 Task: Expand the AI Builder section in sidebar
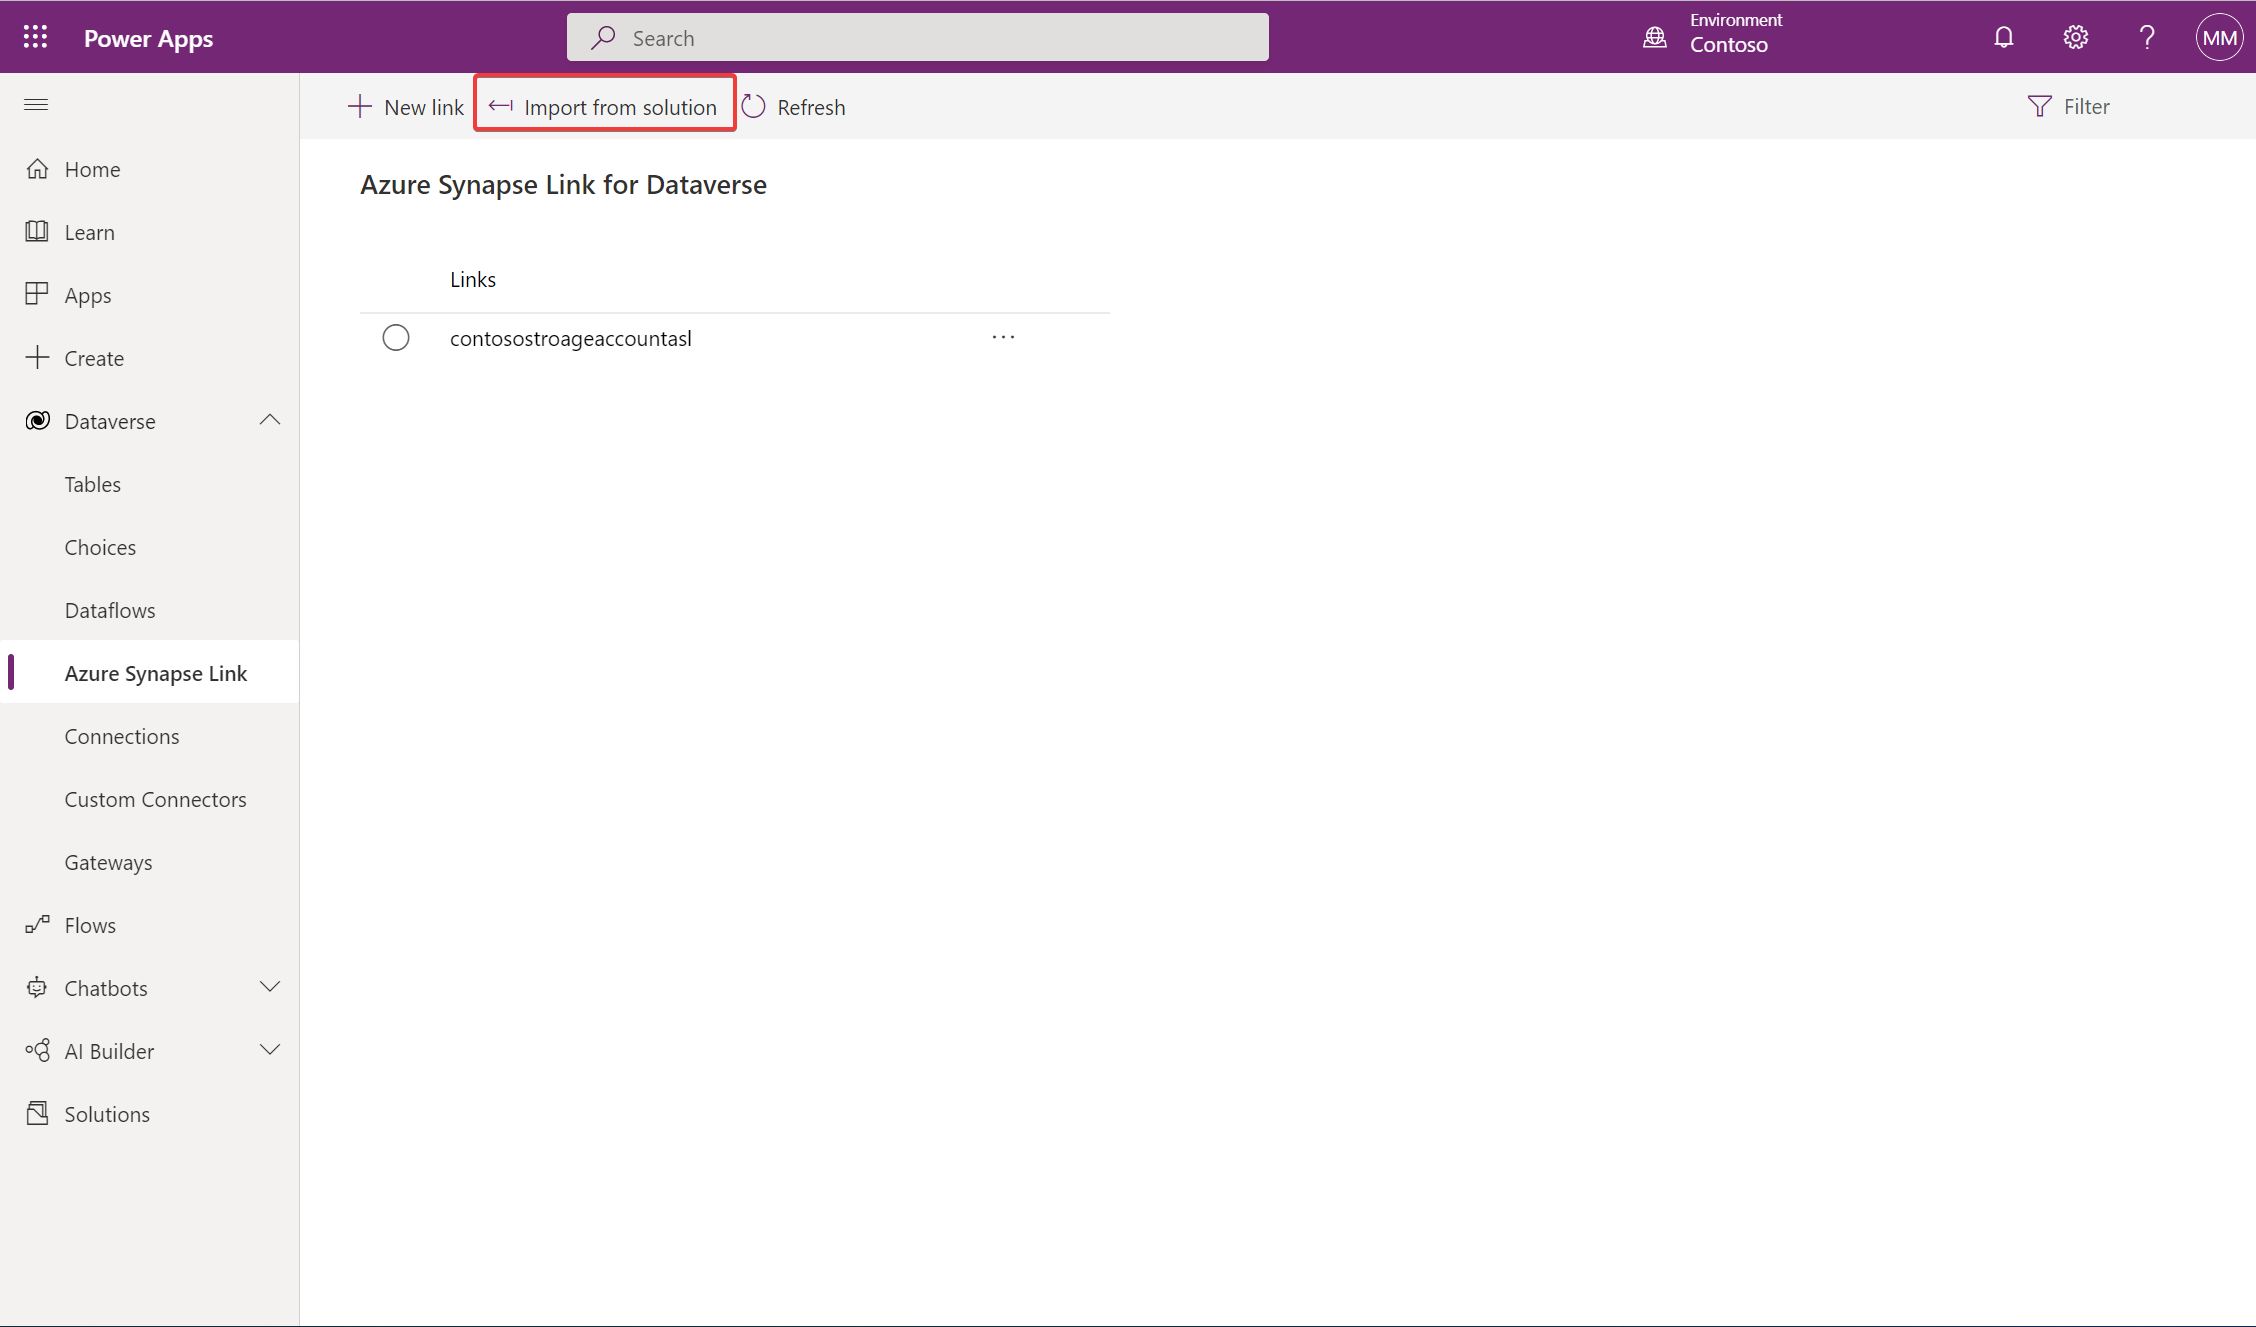(x=269, y=1051)
